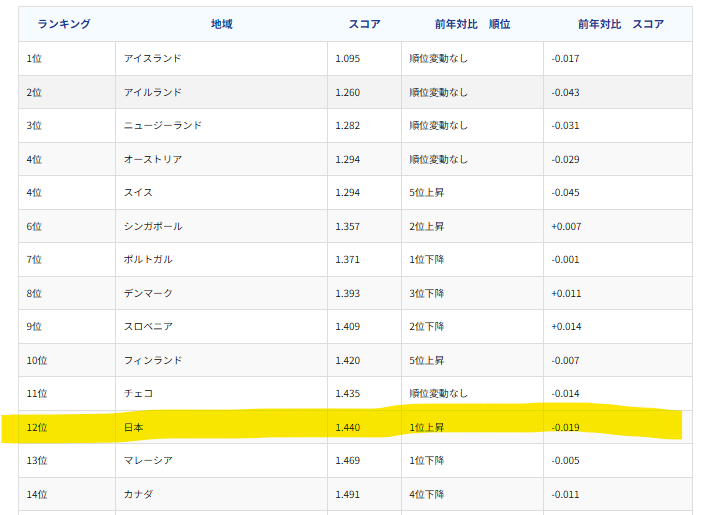This screenshot has height=515, width=708.
Task: Click the スコア column header
Action: (x=364, y=24)
